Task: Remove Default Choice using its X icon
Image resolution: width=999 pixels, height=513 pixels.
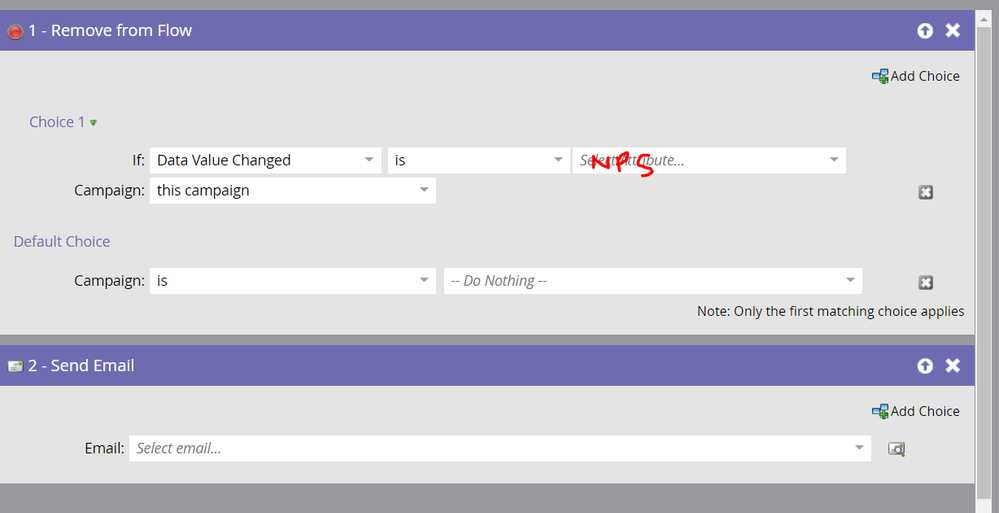Action: [x=926, y=282]
